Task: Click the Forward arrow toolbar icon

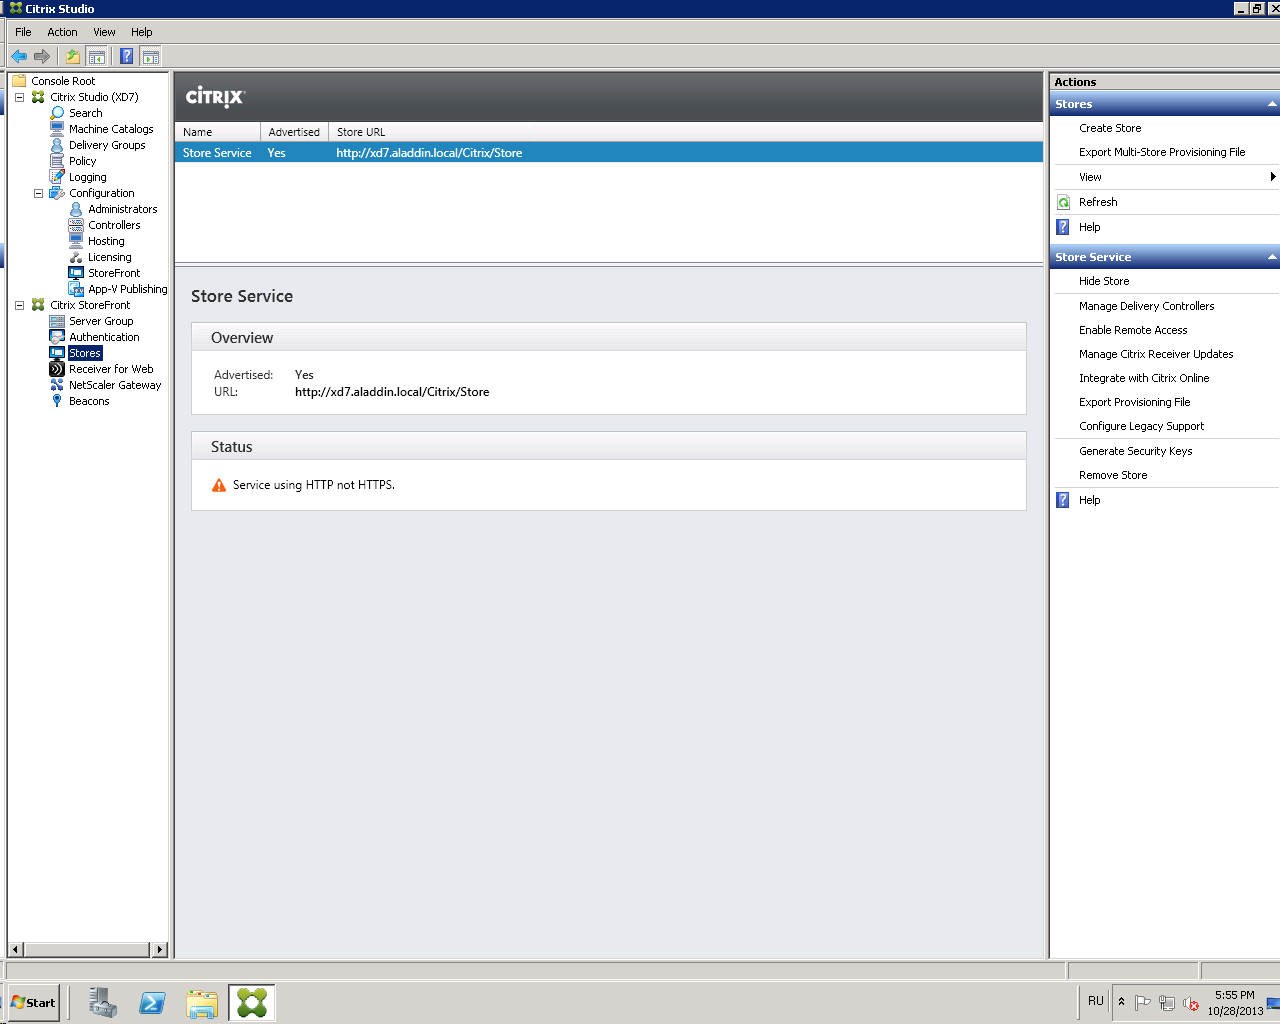Action: pyautogui.click(x=42, y=56)
